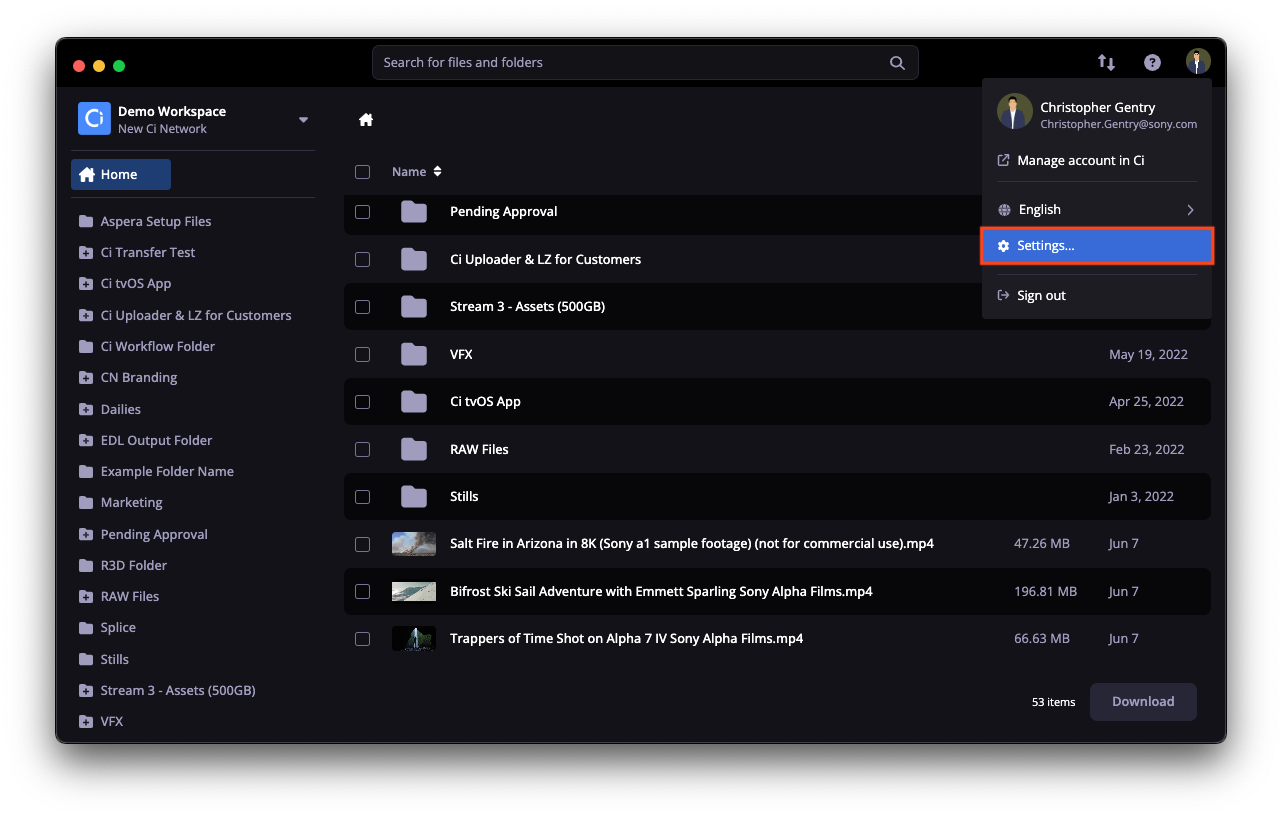Open the Ci tvOS App folder row
The height and width of the screenshot is (817, 1282).
(x=777, y=401)
